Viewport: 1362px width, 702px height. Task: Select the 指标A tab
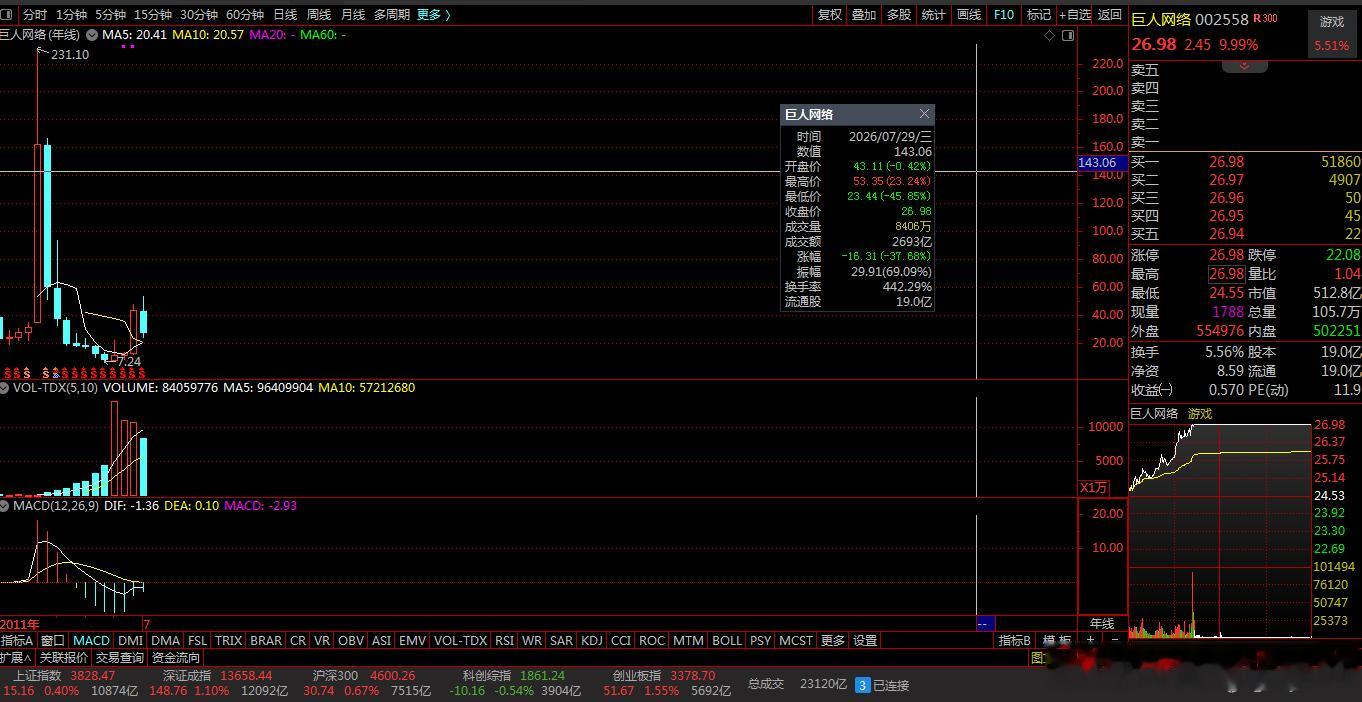(17, 640)
